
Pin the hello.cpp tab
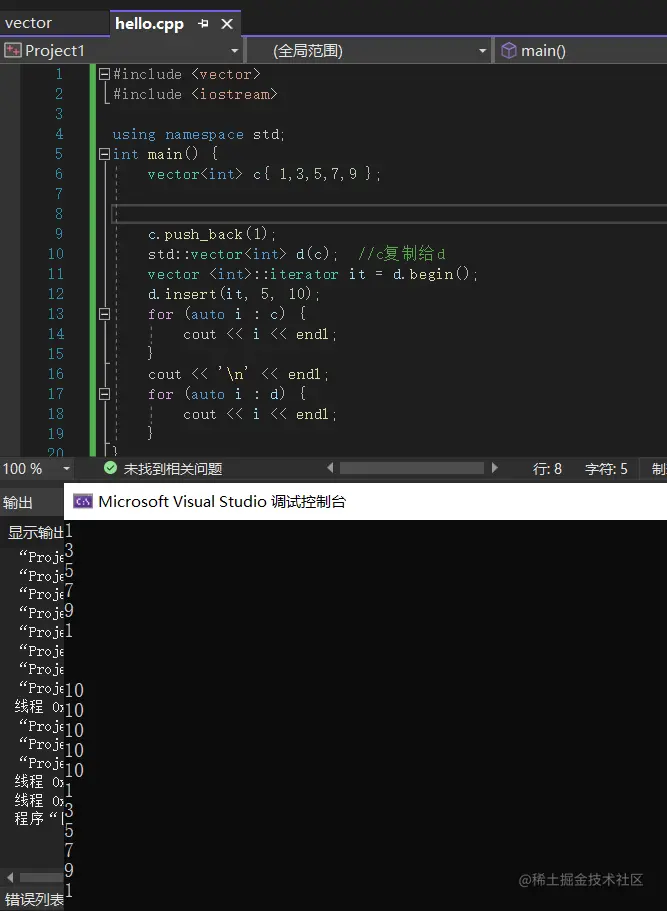203,24
